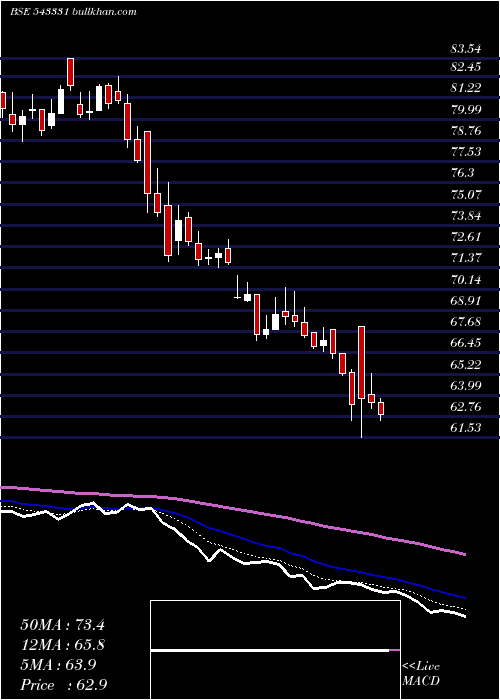The image size is (500, 700).
Task: Click the Price : 62.9 readout
Action: tap(63, 685)
